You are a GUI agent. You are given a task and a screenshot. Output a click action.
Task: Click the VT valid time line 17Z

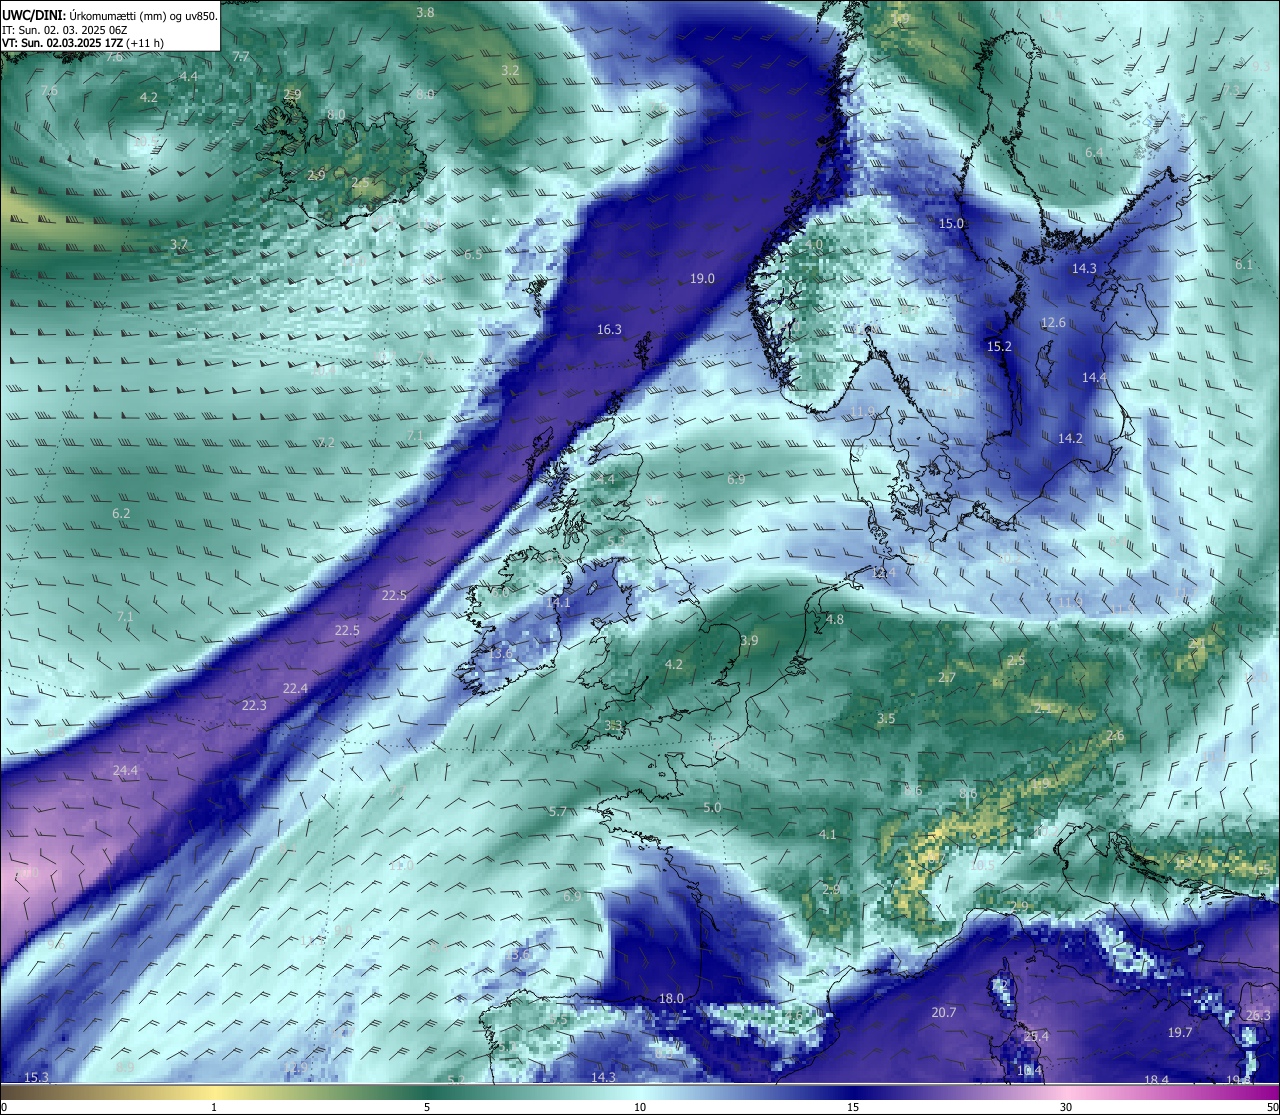click(x=84, y=43)
